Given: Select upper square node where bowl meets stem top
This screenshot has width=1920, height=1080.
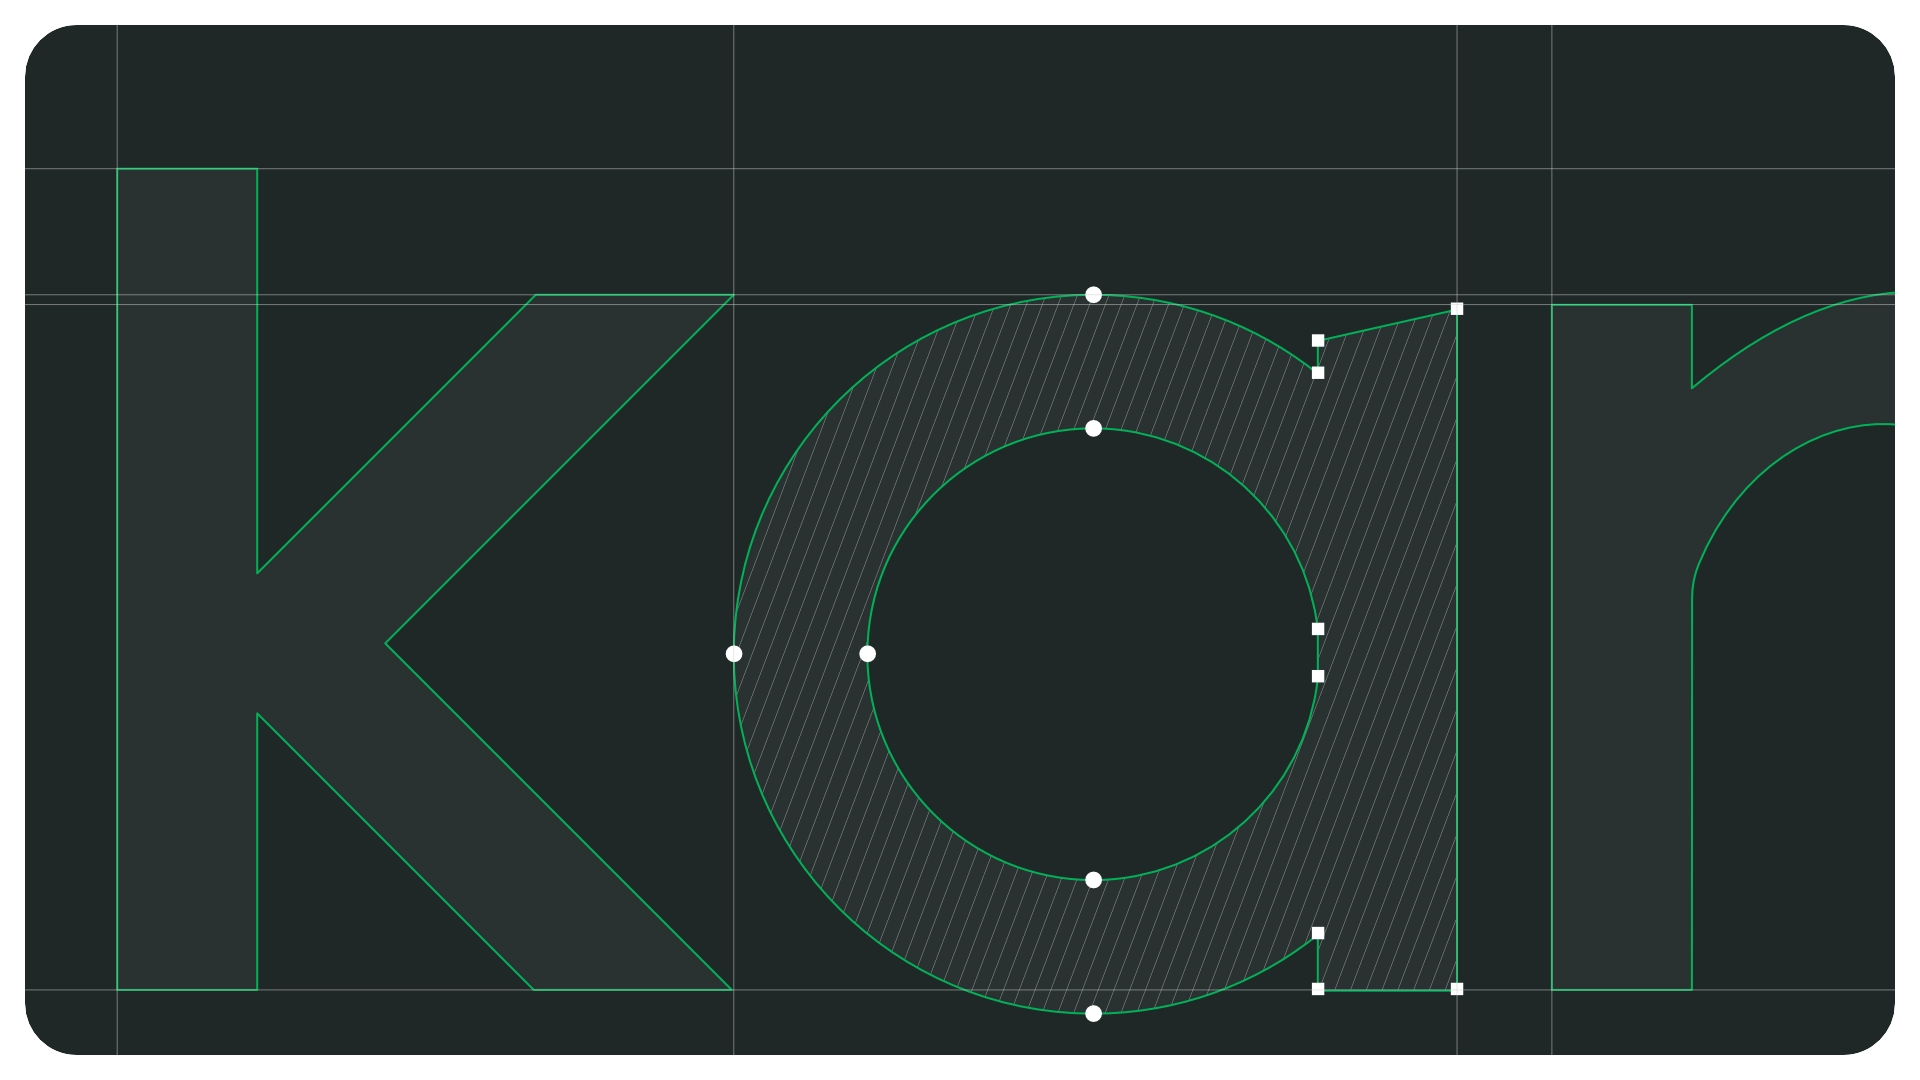Looking at the screenshot, I should [1318, 341].
